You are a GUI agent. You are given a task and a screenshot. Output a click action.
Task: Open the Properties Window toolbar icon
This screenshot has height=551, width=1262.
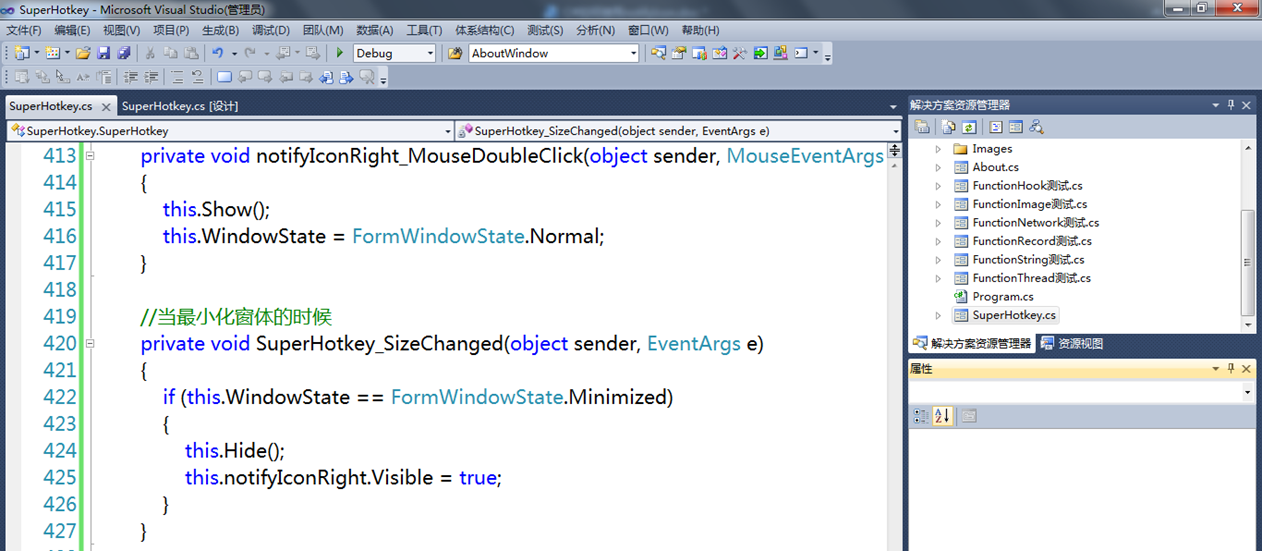pyautogui.click(x=679, y=53)
